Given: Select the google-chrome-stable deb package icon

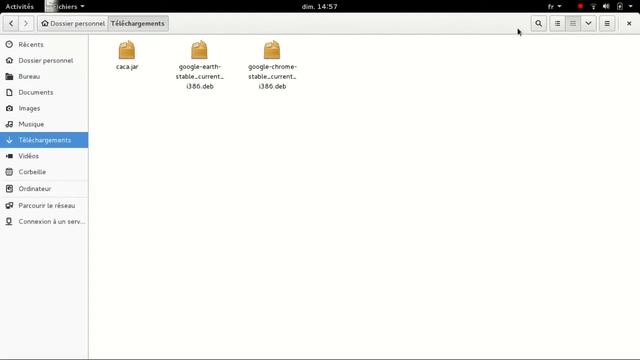Looking at the screenshot, I should pos(272,50).
